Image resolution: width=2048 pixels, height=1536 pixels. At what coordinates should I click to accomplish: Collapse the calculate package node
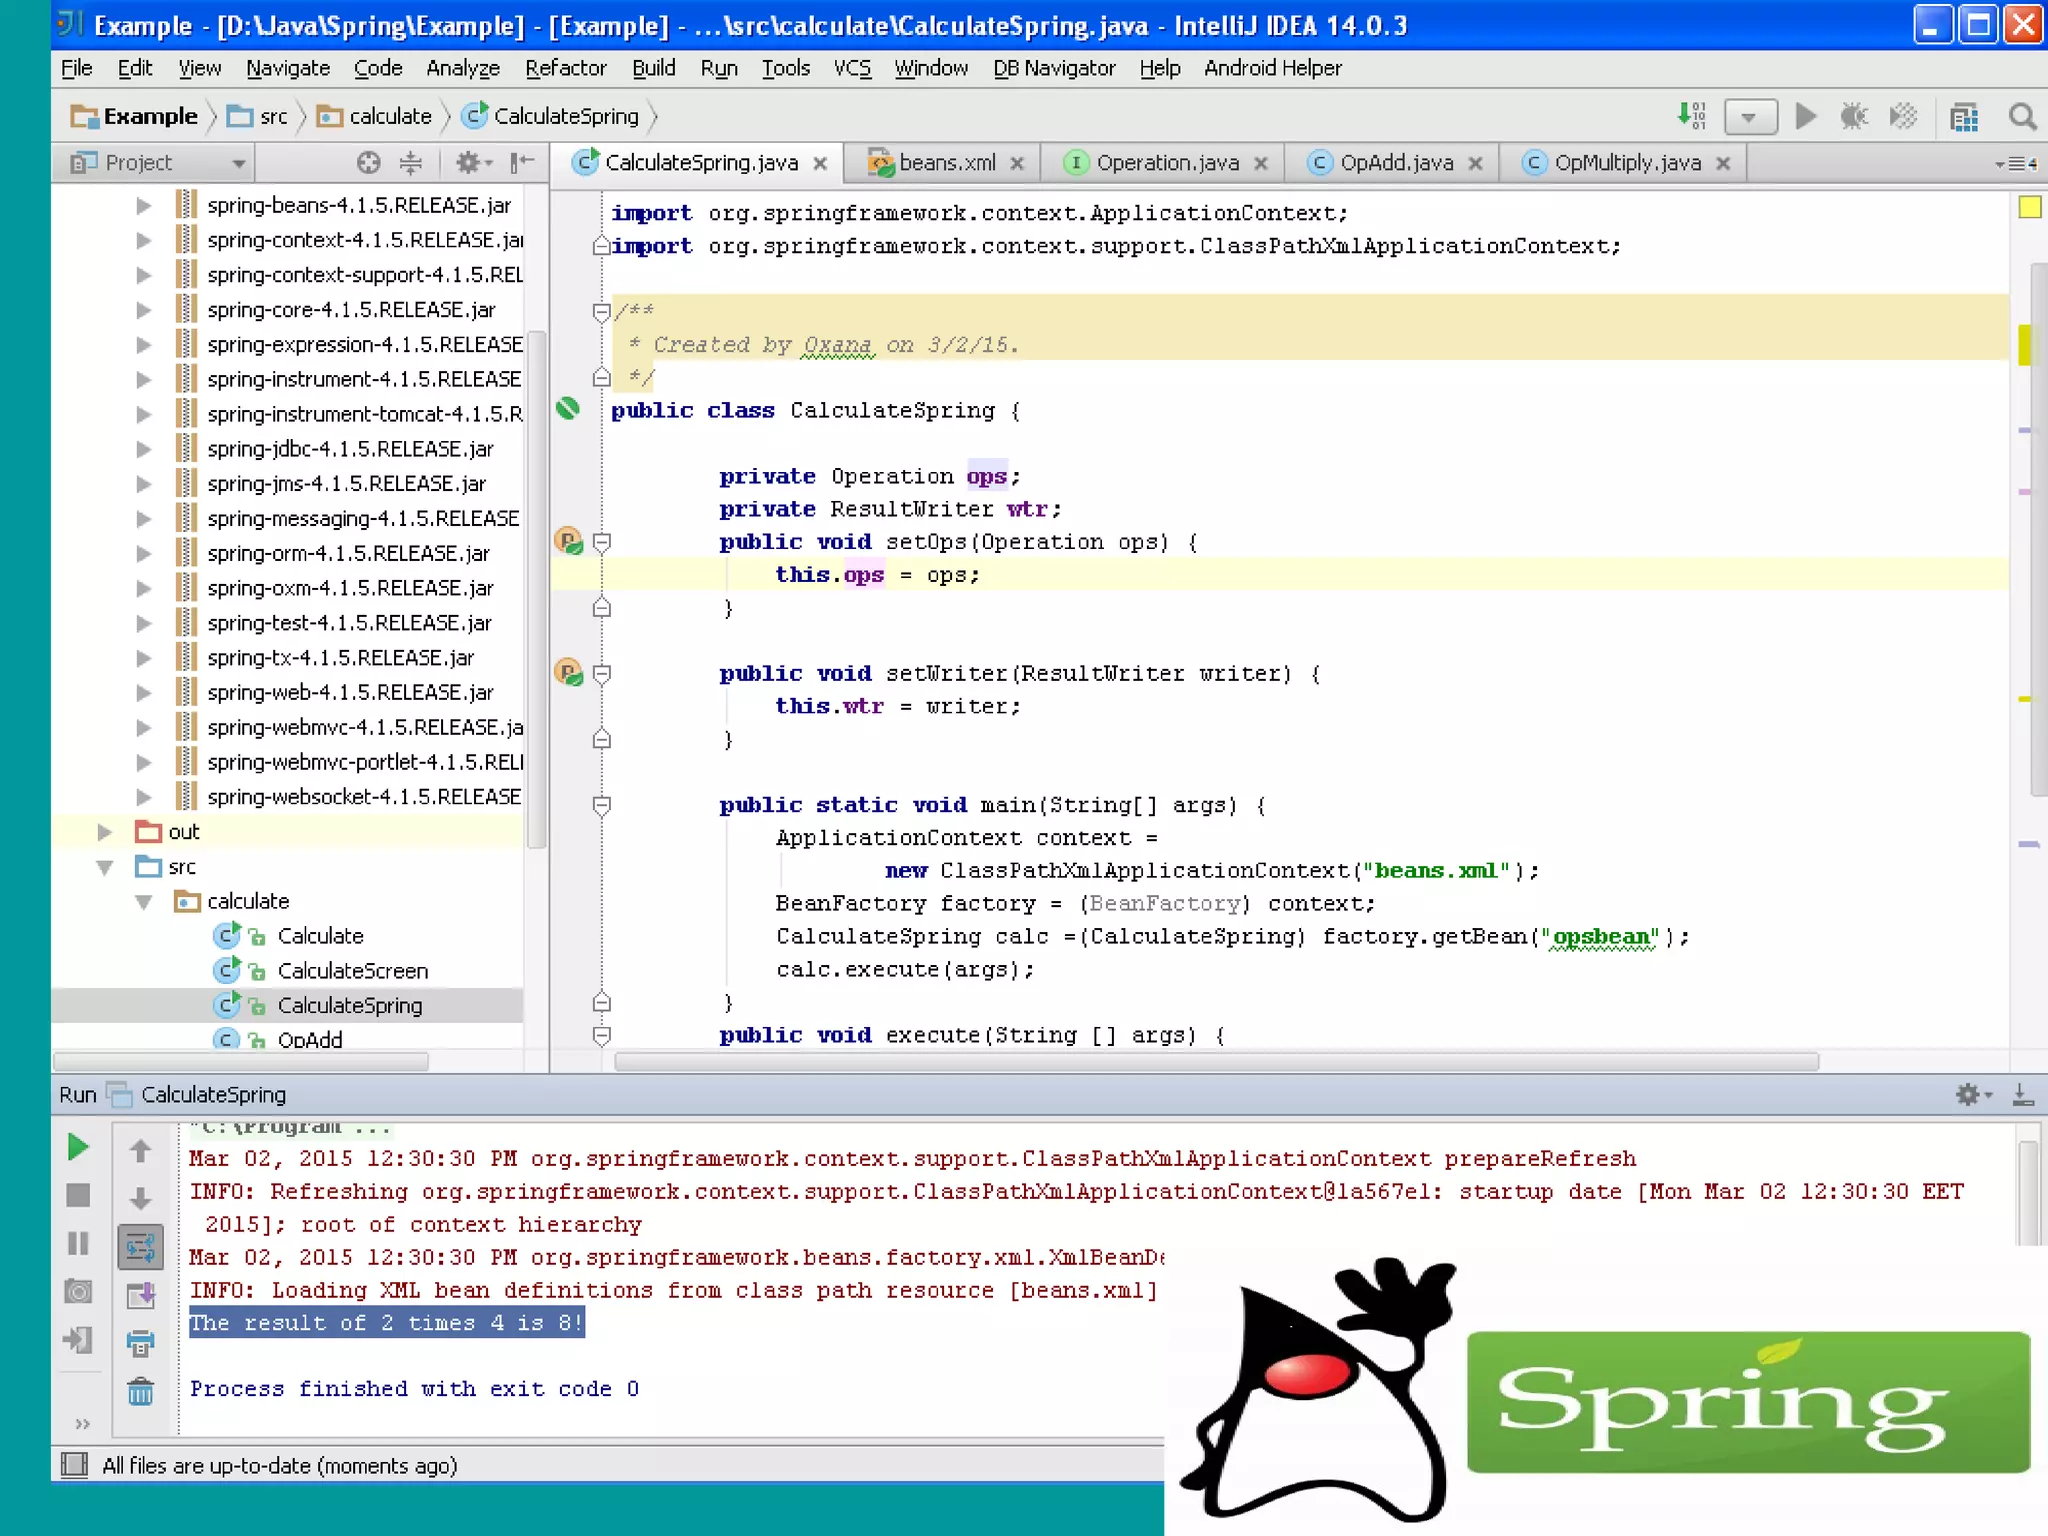[144, 902]
